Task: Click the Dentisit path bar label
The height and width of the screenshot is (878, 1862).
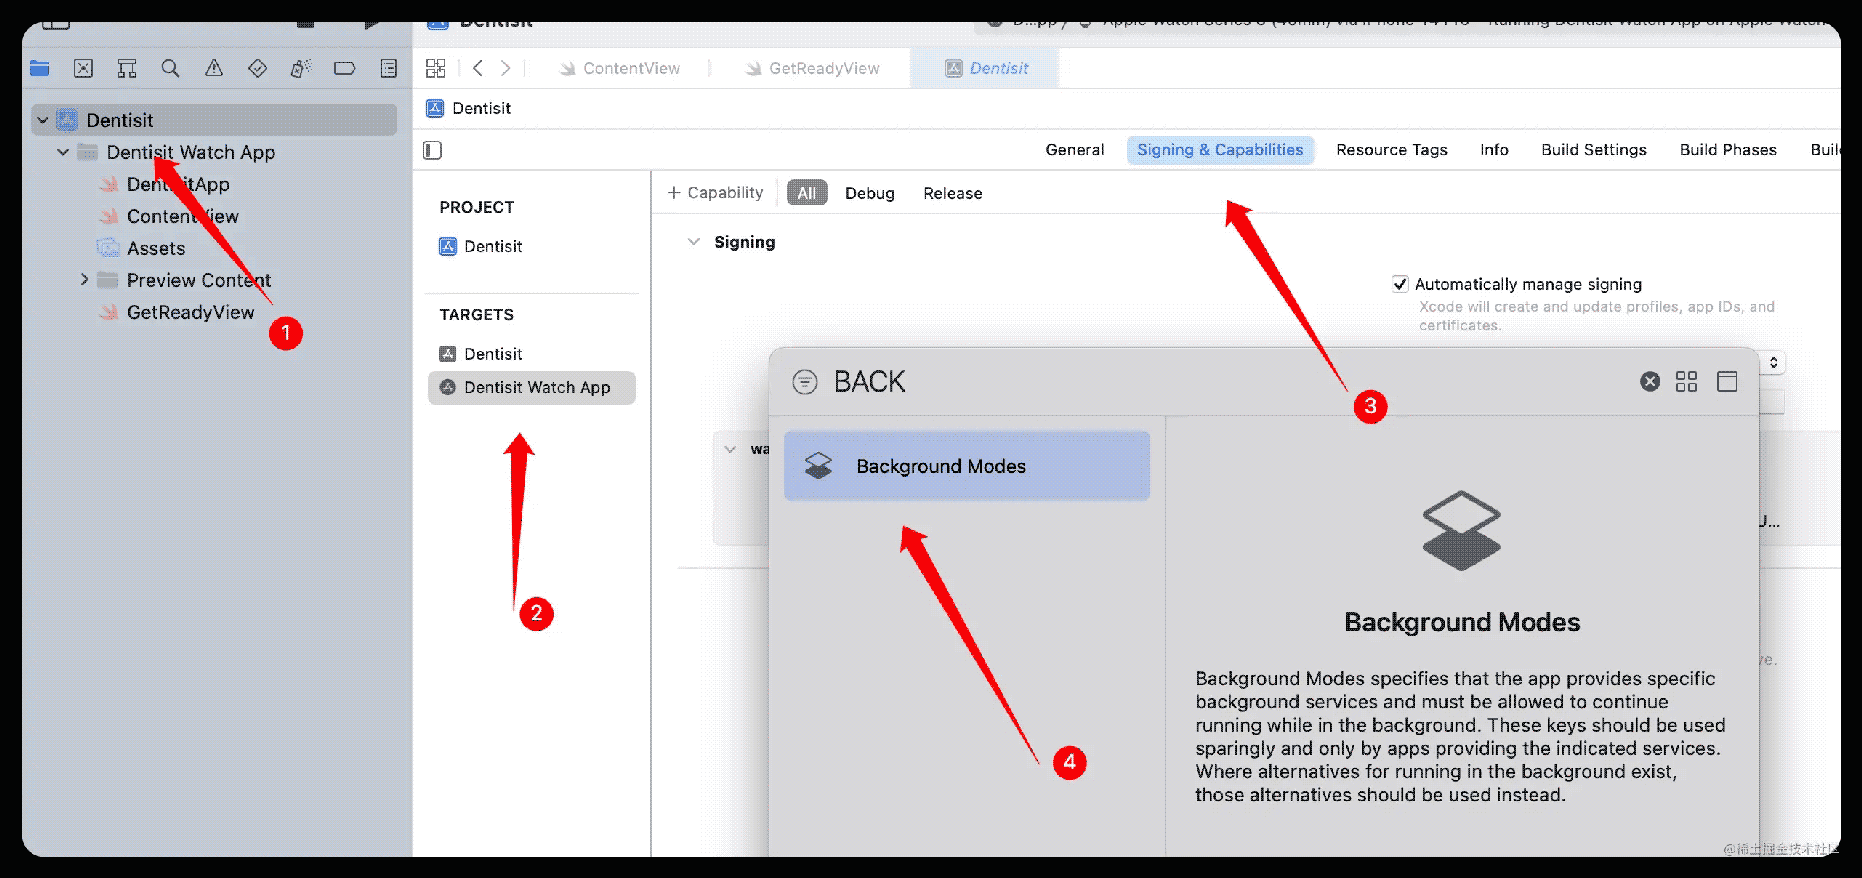Action: pyautogui.click(x=481, y=108)
